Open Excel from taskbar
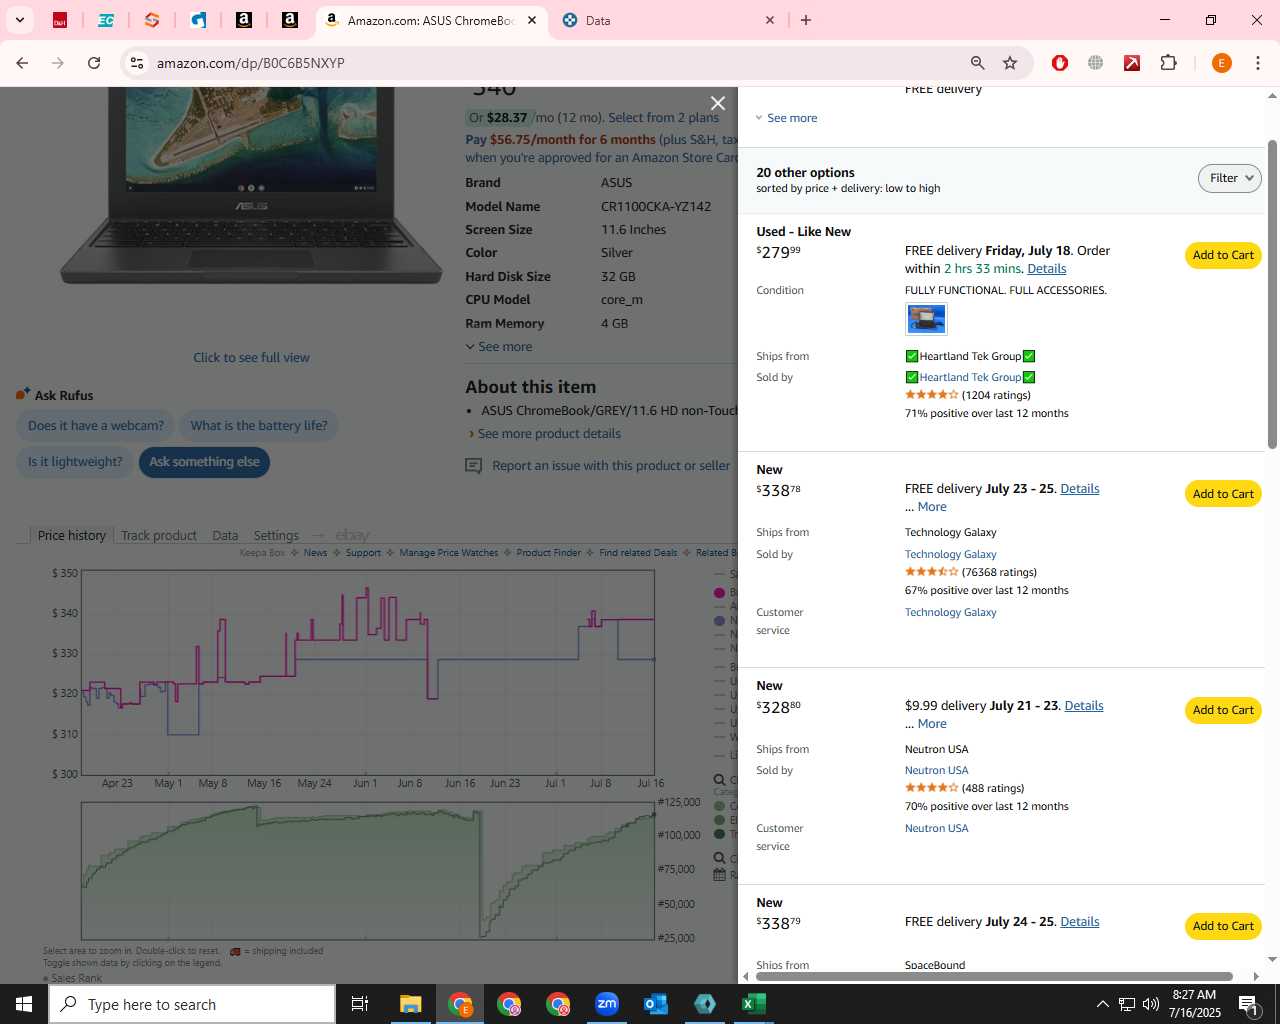This screenshot has height=1024, width=1280. 754,1004
